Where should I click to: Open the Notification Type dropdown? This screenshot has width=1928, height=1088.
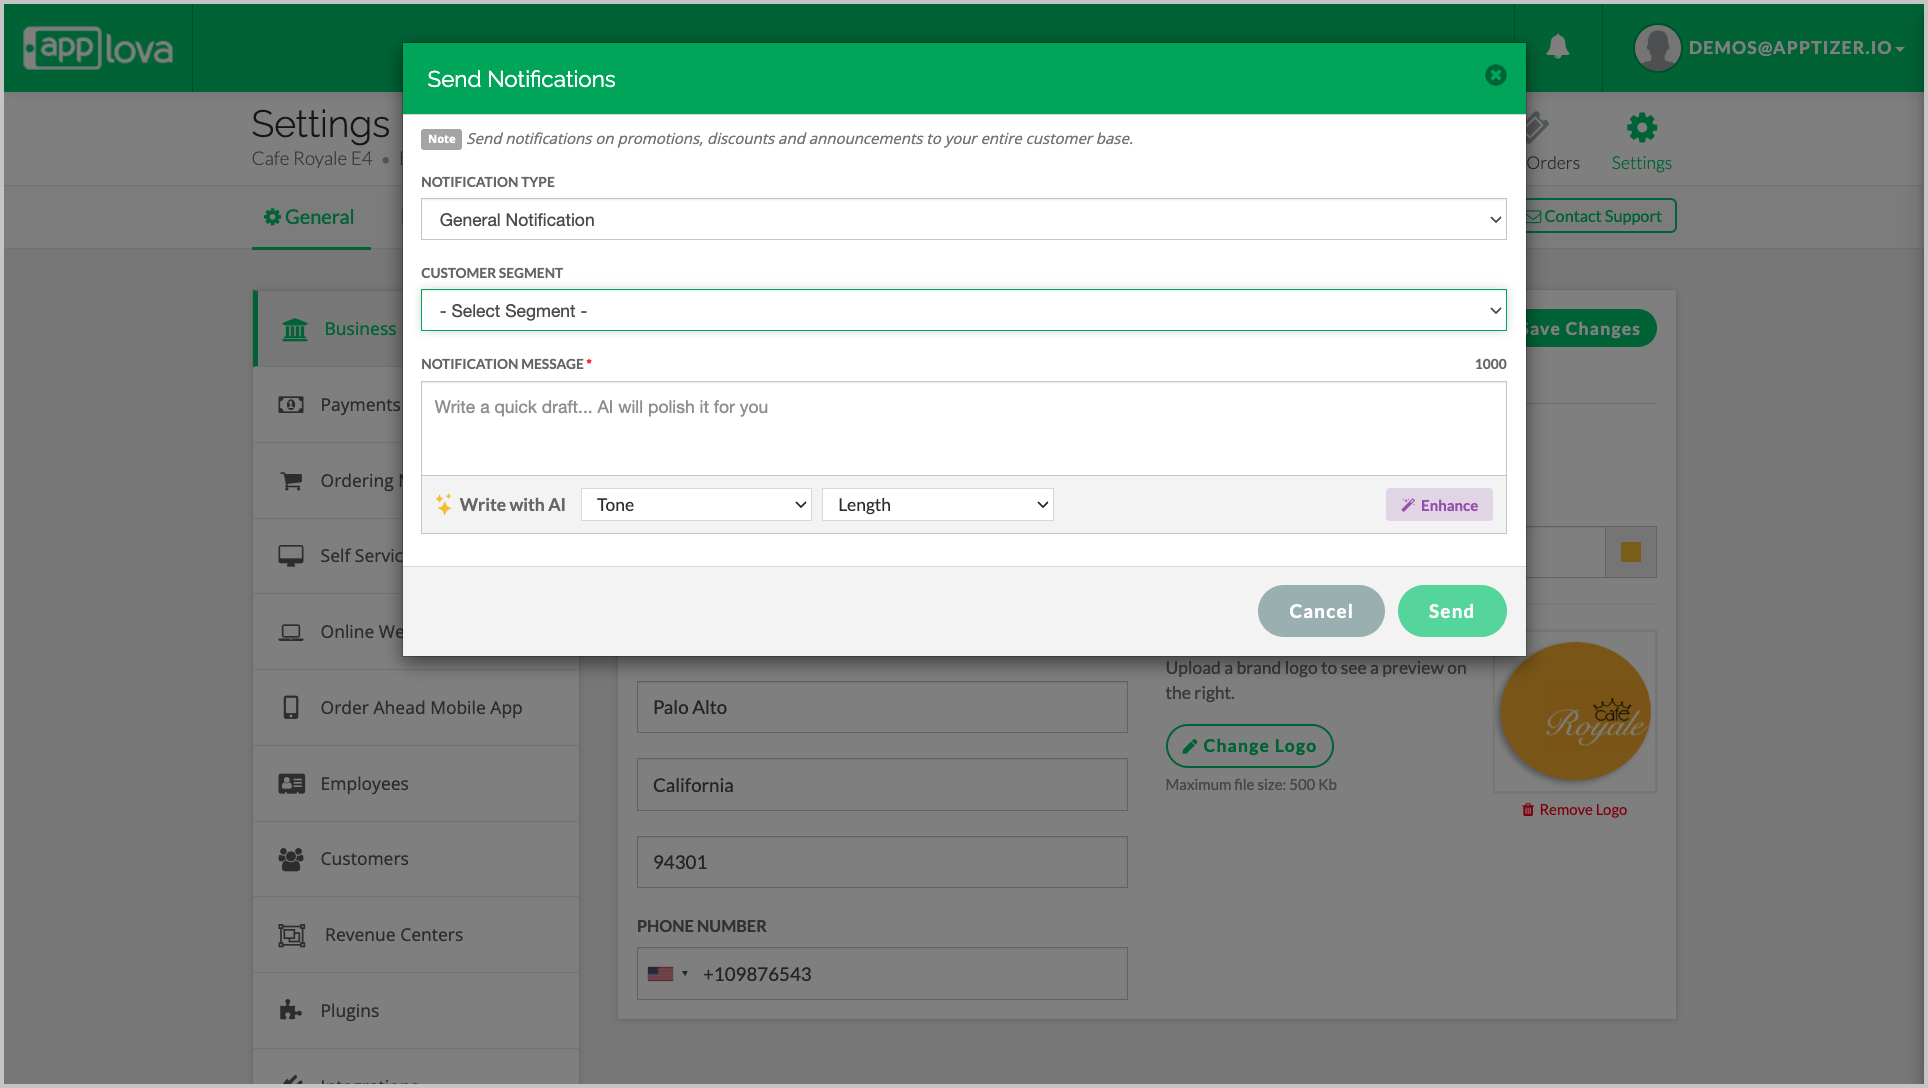pyautogui.click(x=963, y=220)
